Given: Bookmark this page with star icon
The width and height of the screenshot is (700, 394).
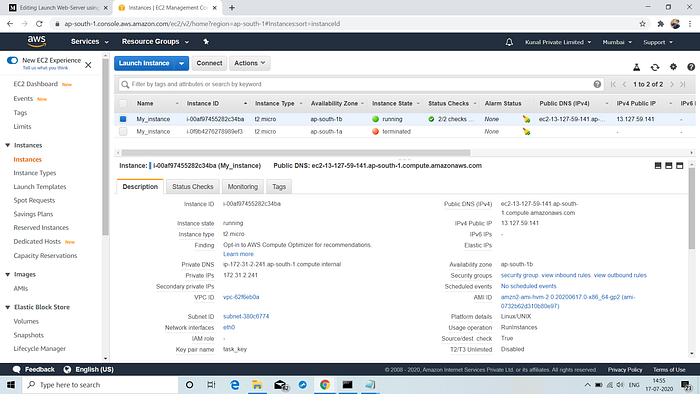Looking at the screenshot, I should [642, 24].
